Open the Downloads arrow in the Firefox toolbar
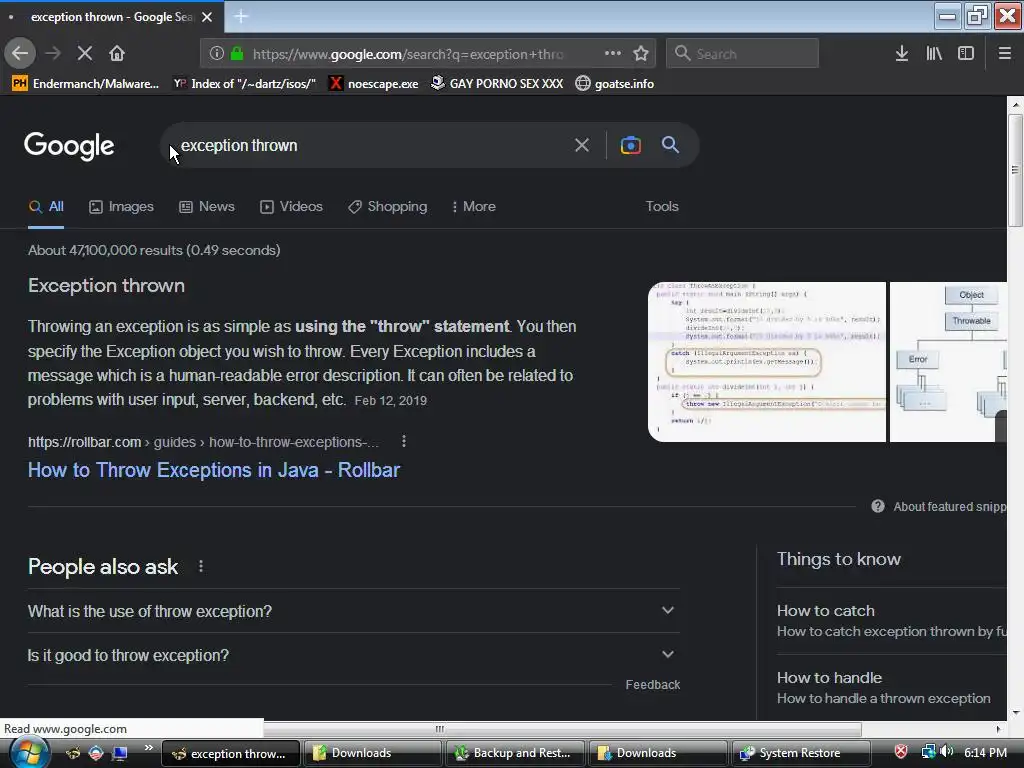This screenshot has width=1024, height=768. [x=902, y=54]
